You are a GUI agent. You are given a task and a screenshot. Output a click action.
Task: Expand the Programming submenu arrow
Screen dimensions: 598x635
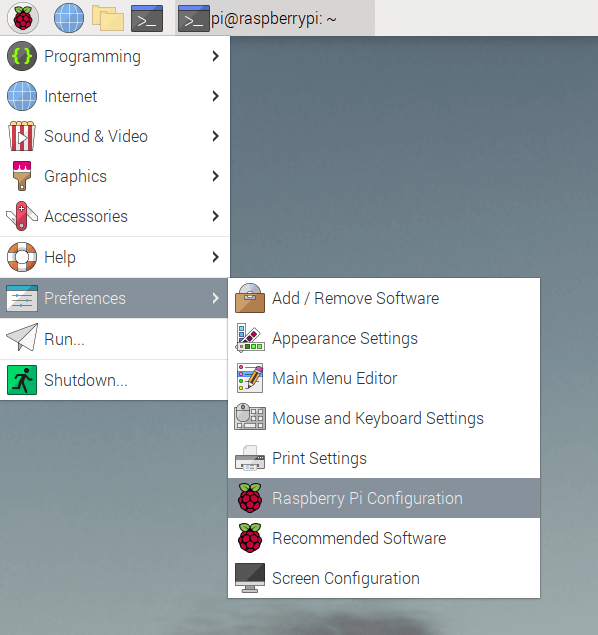coord(216,56)
